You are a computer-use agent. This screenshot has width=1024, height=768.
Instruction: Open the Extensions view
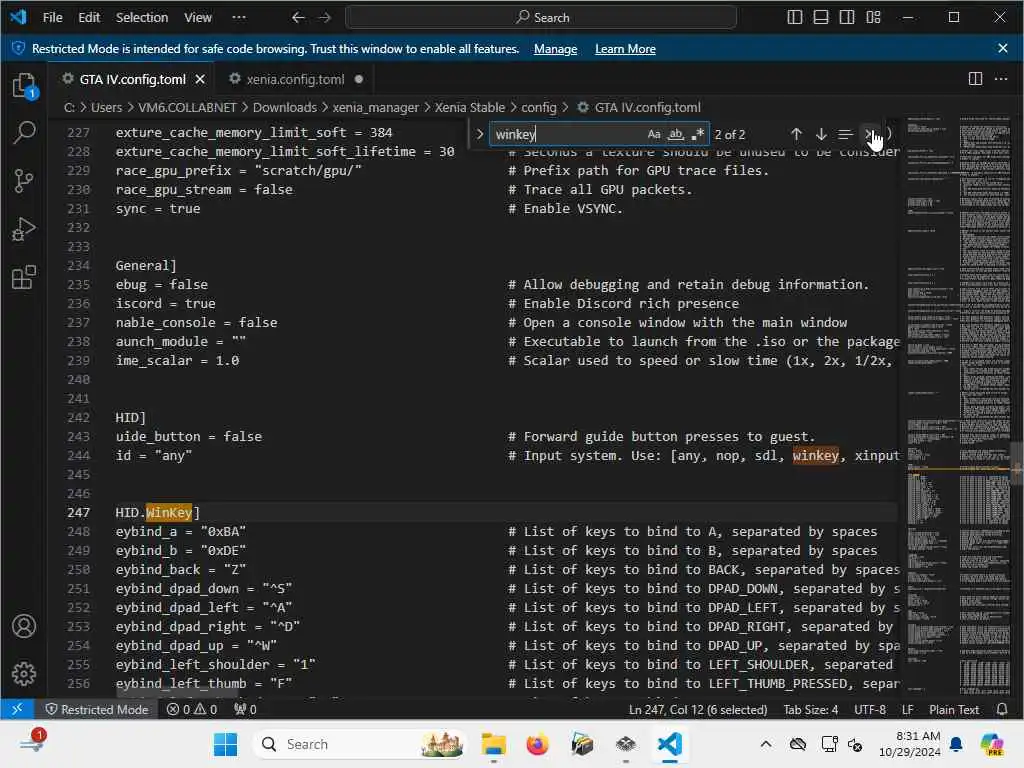(x=24, y=278)
